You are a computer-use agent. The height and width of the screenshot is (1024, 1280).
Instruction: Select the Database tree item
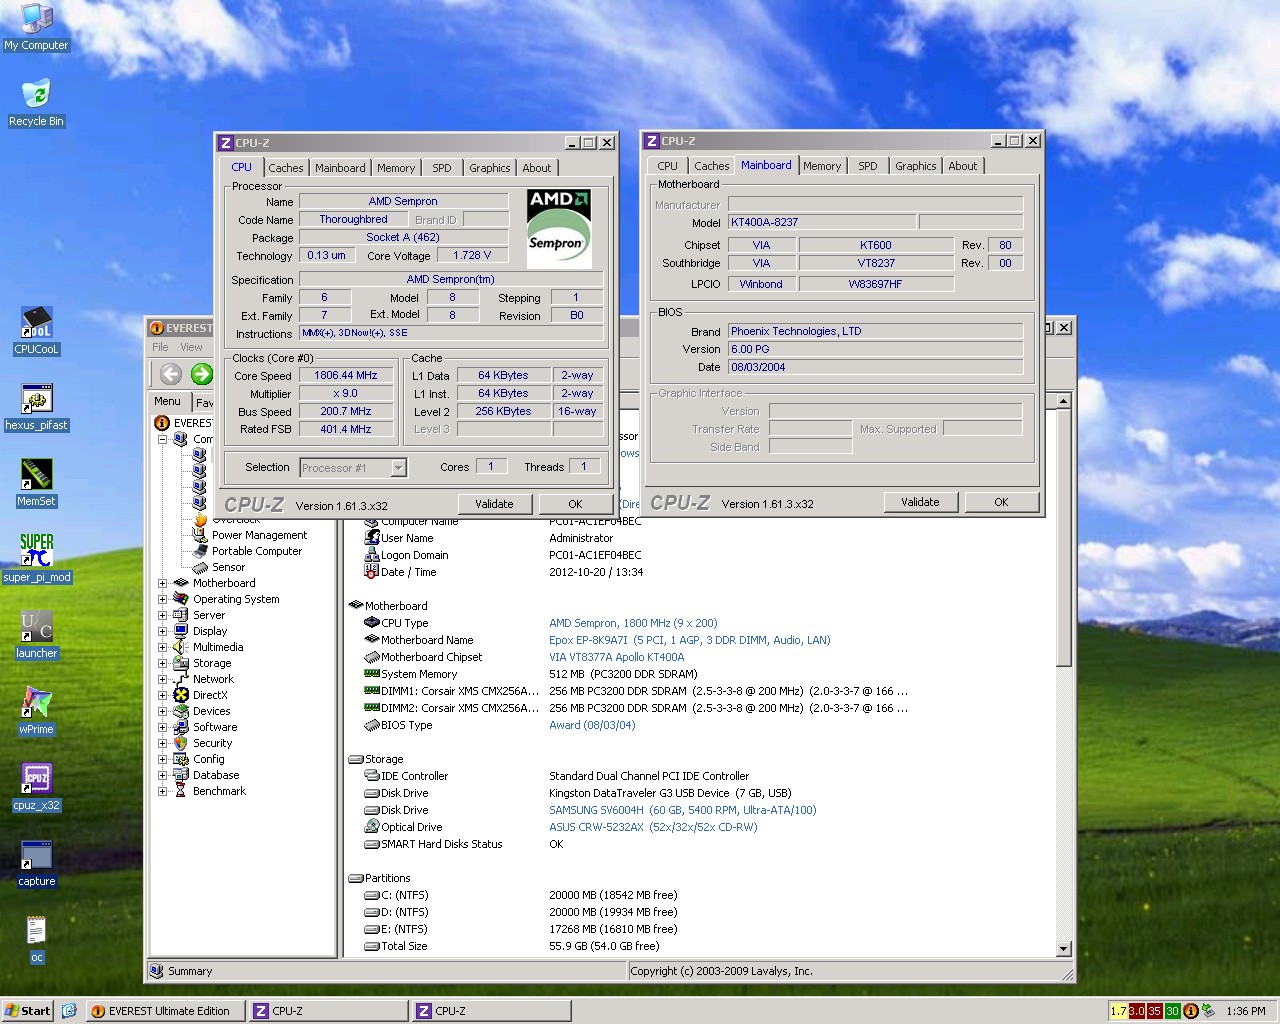pos(216,775)
